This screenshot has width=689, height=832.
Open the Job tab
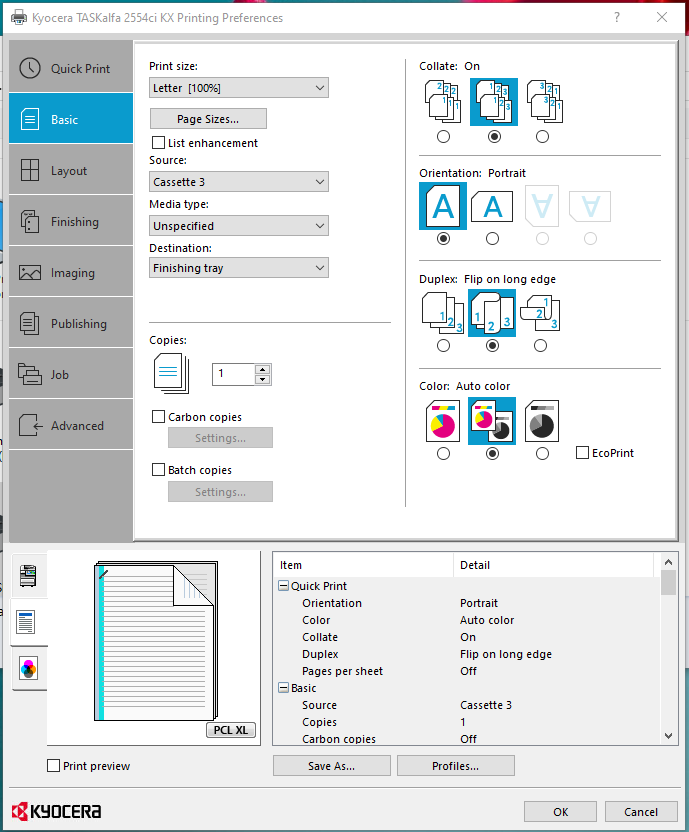(71, 374)
